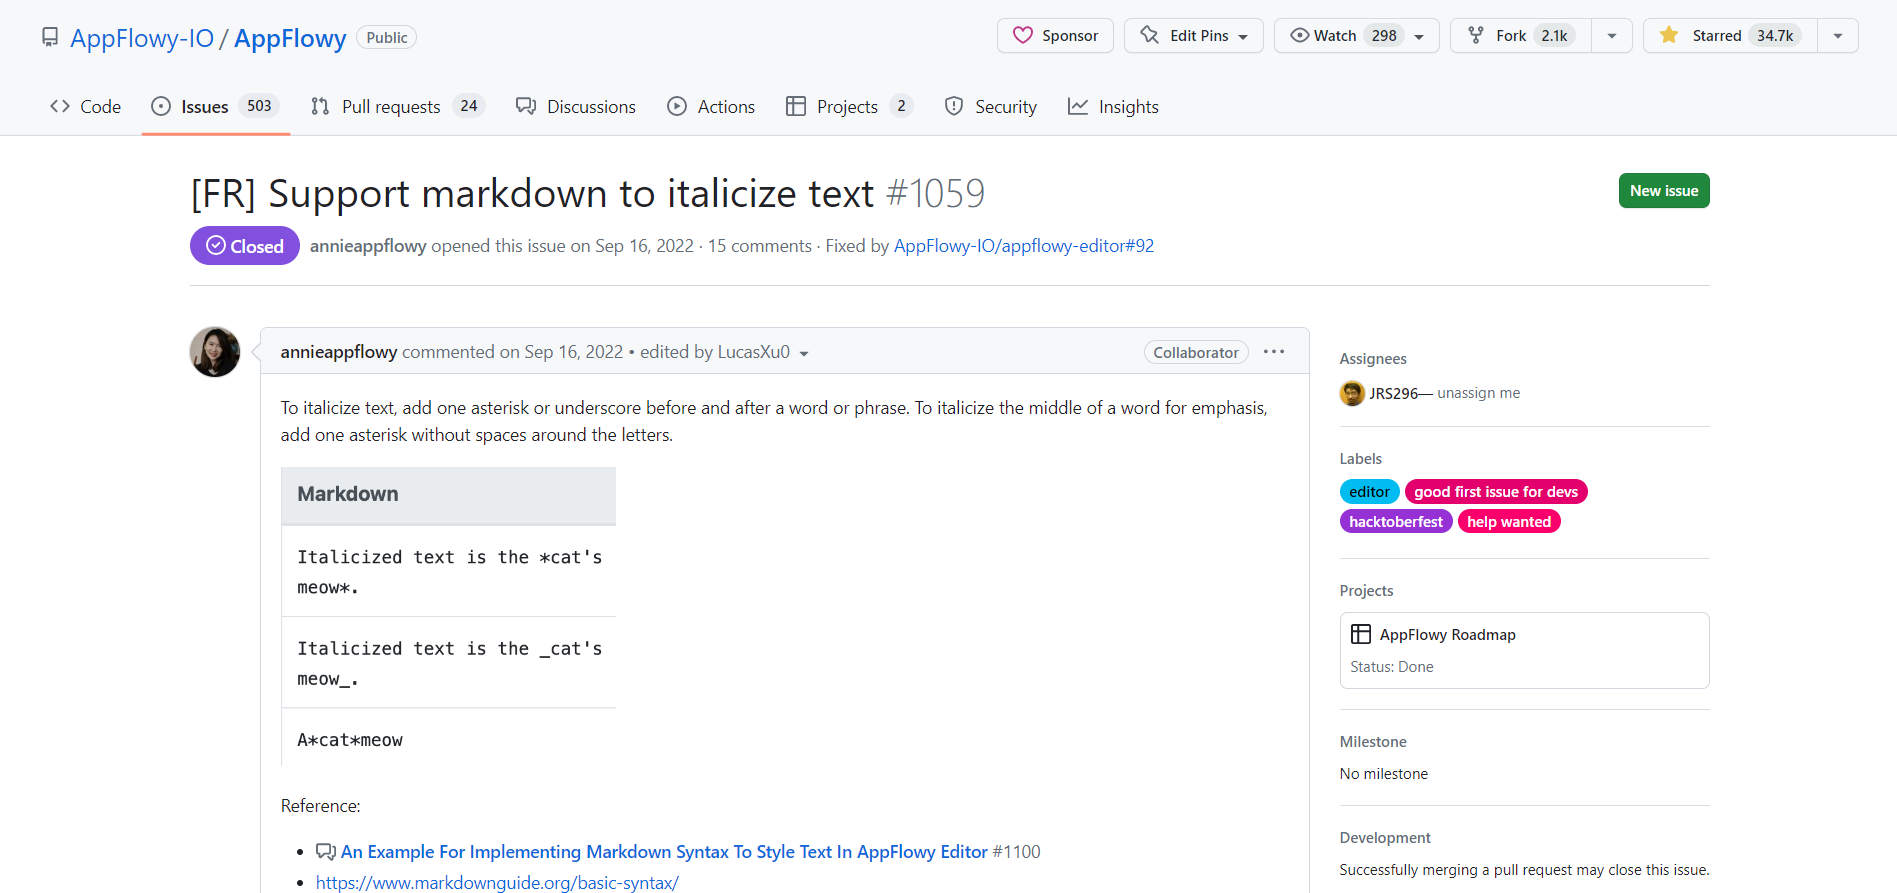Click the Projects table icon in nav

[x=796, y=106]
